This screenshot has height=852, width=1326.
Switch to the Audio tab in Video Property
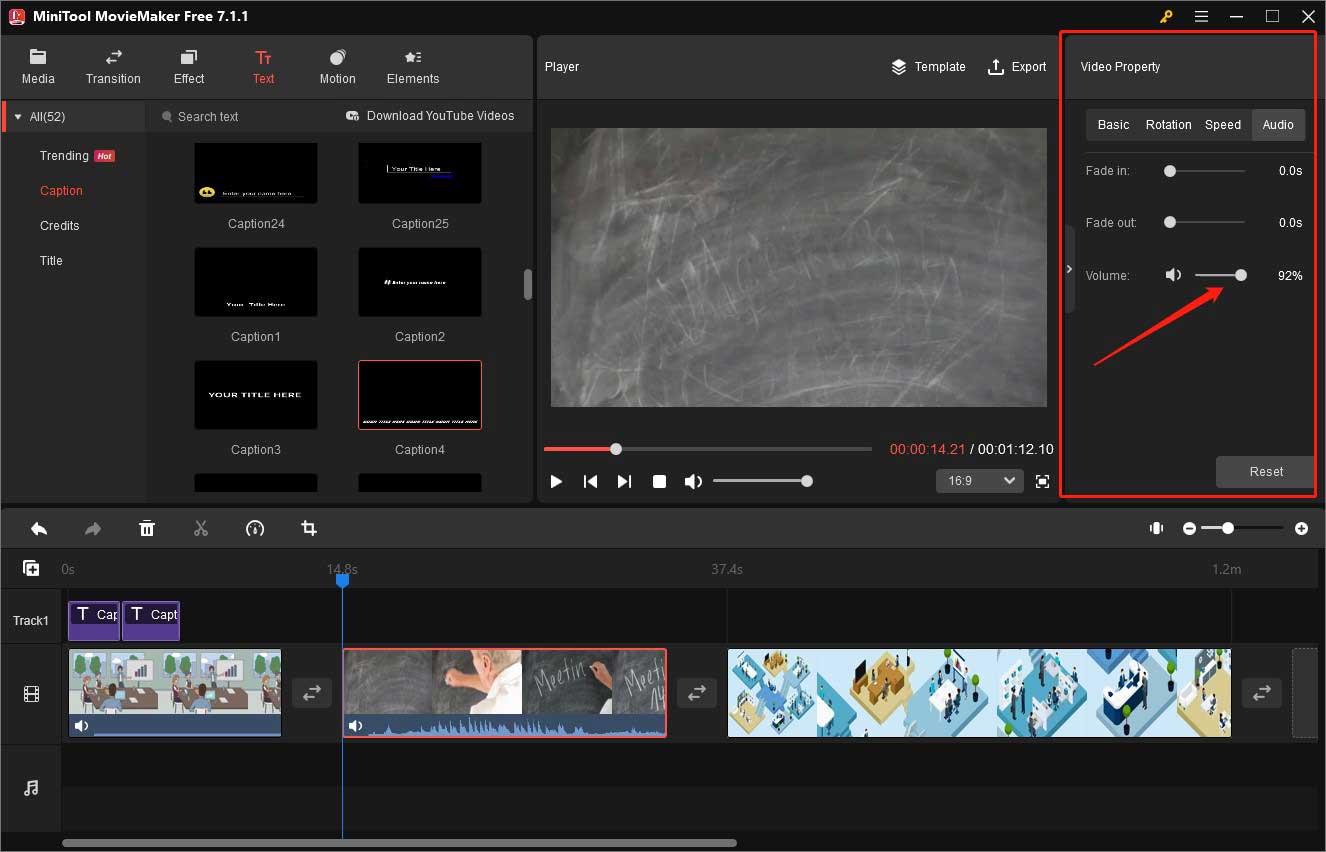pos(1278,124)
